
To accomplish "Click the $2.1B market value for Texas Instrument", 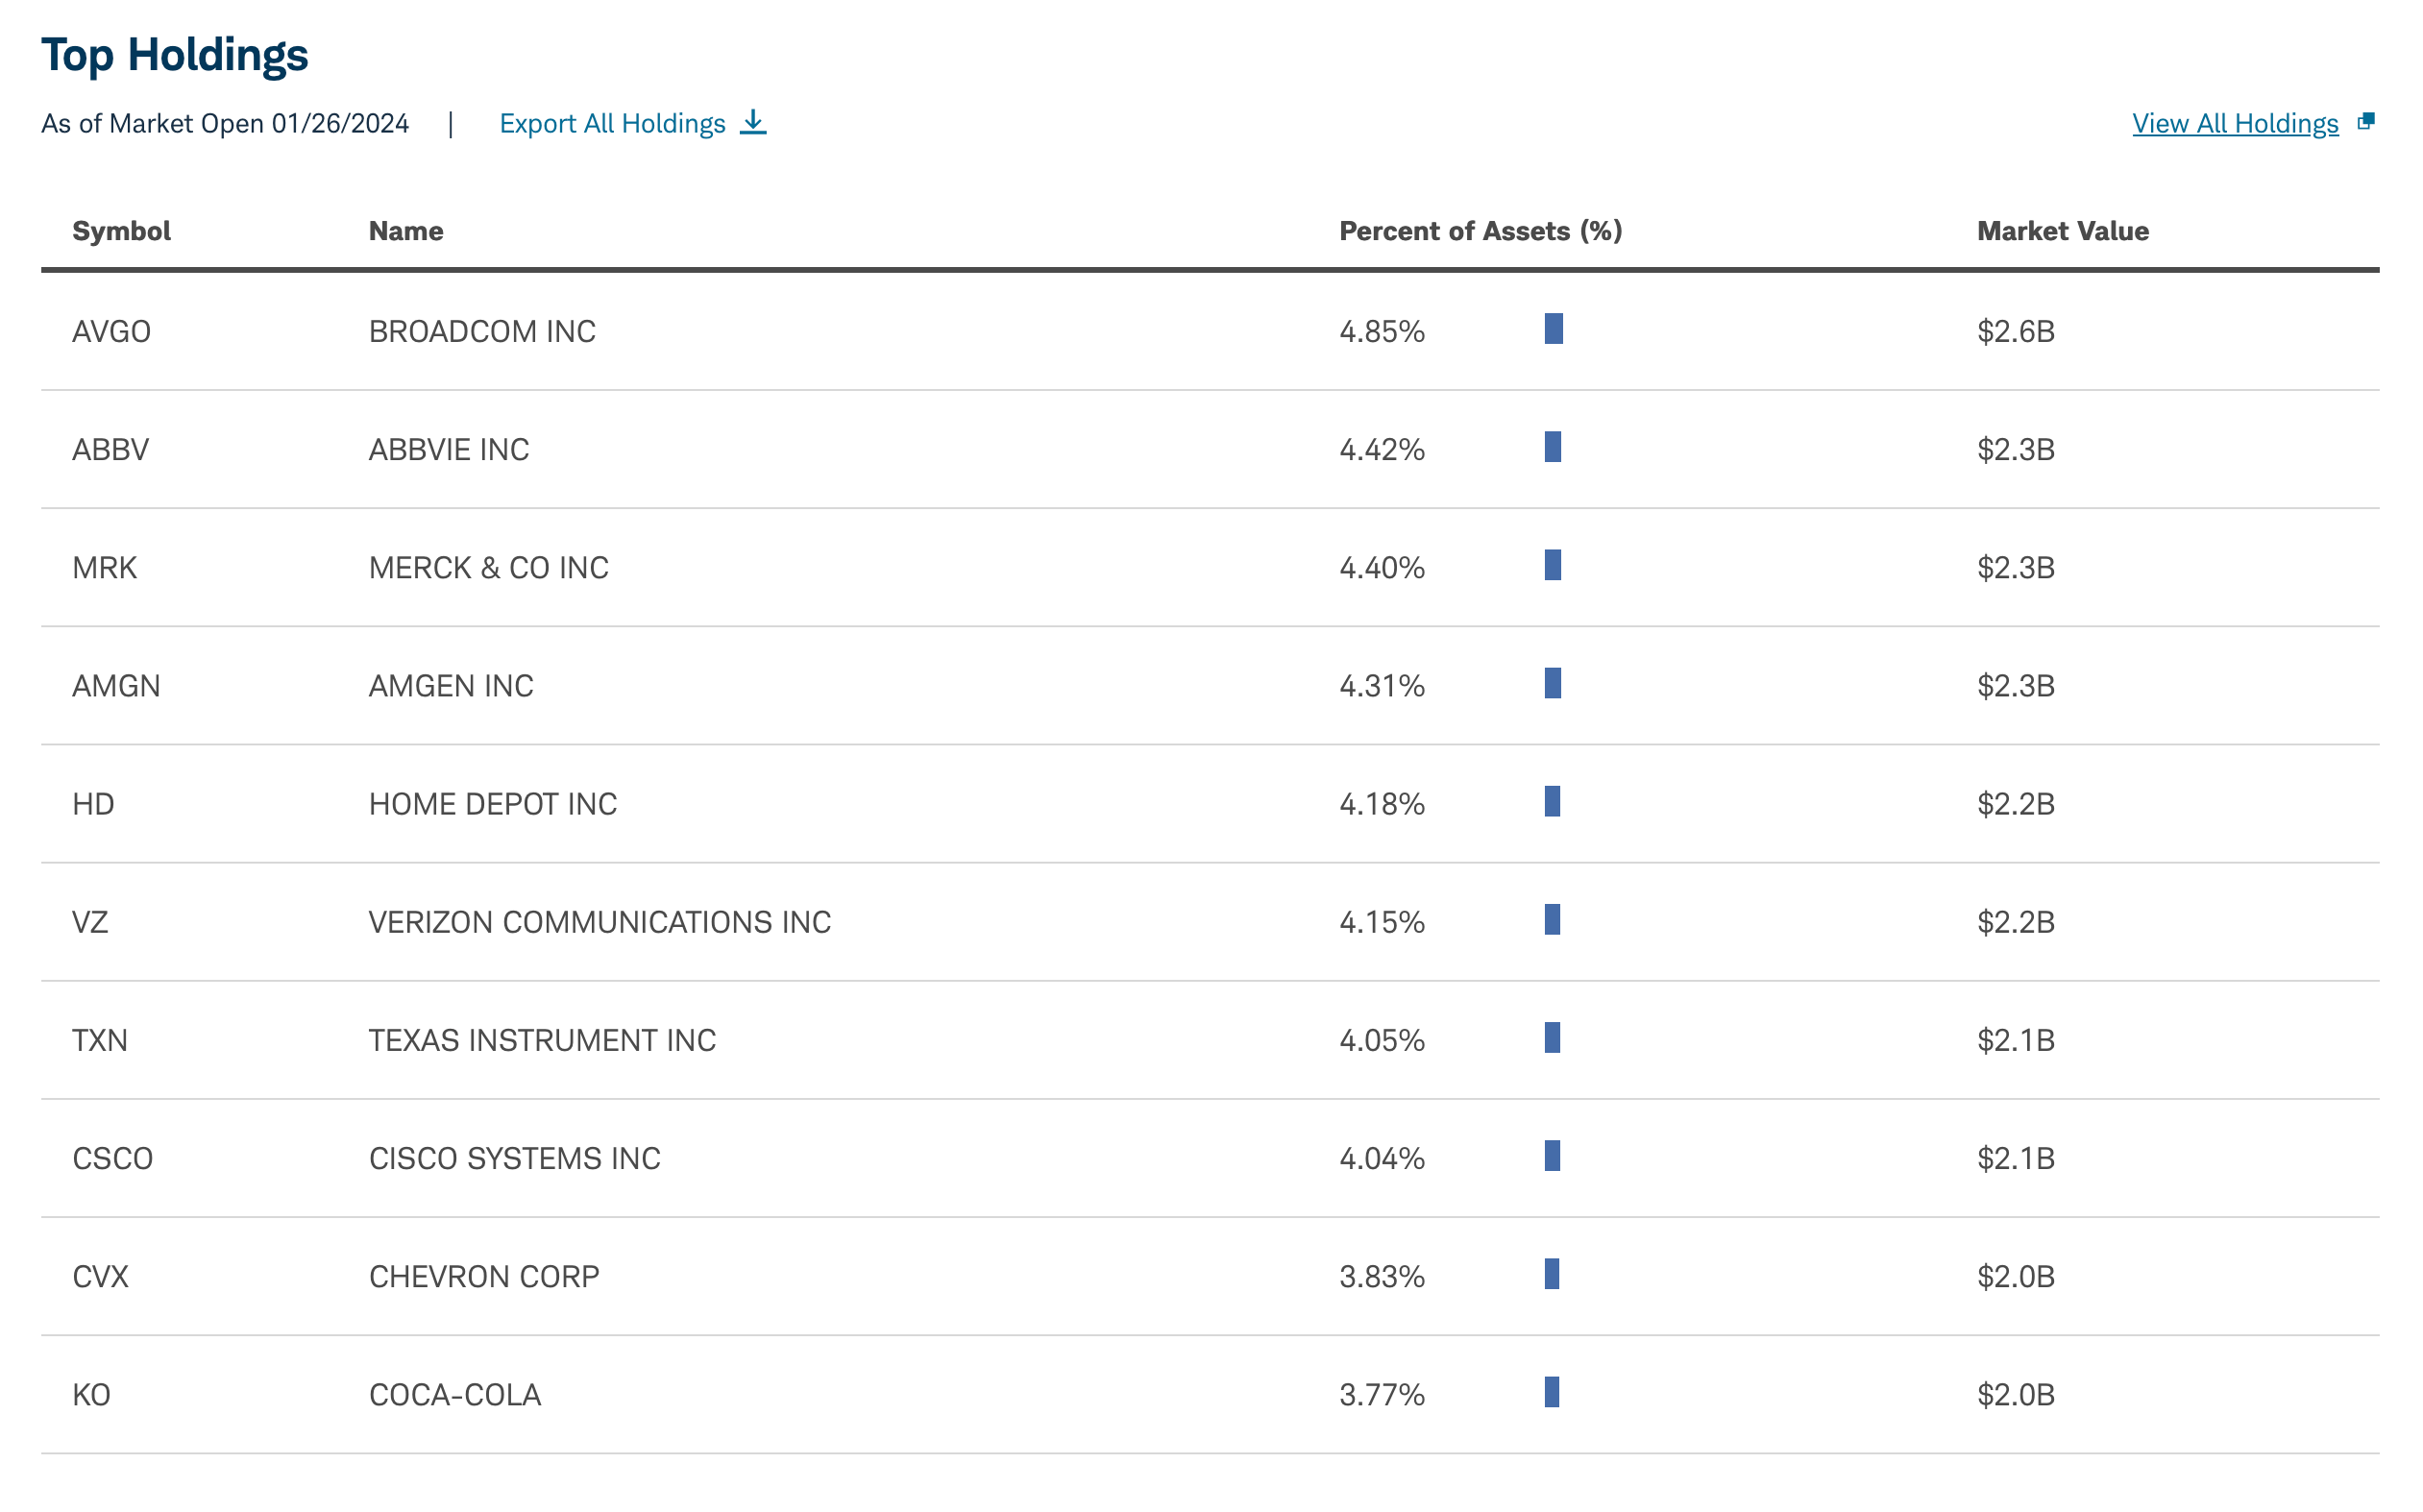I will click(2015, 1040).
